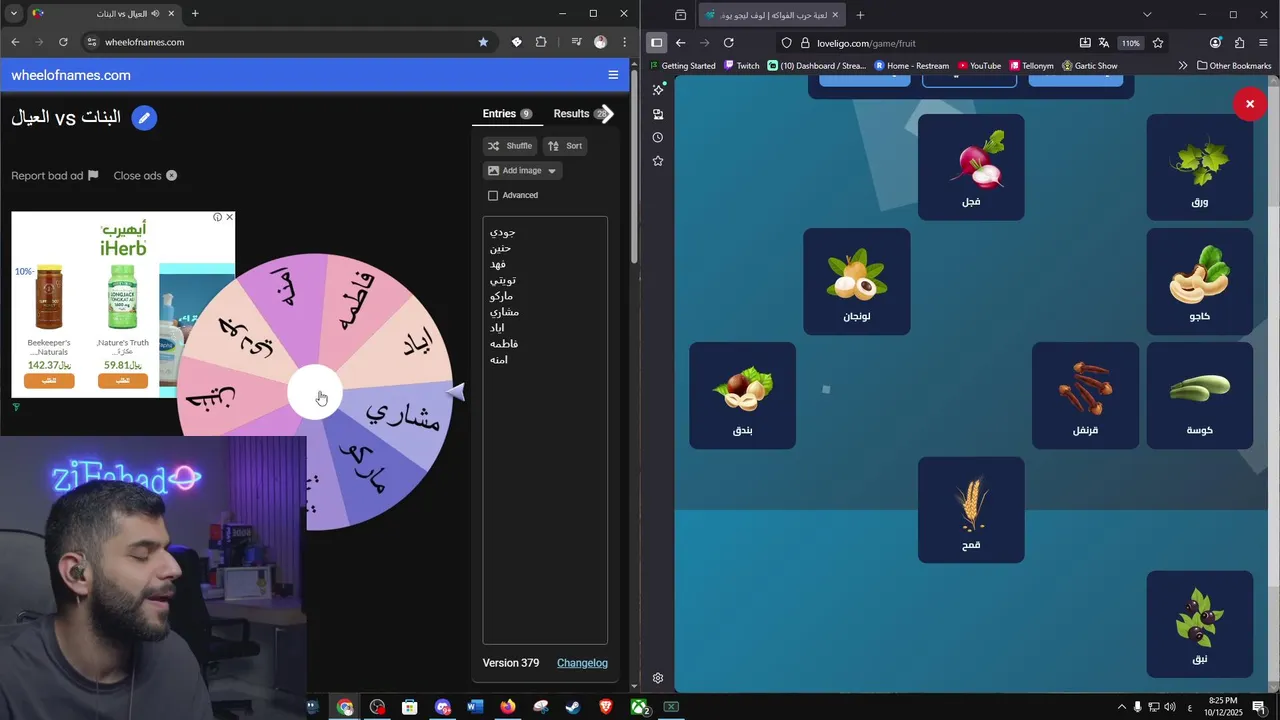Image resolution: width=1280 pixels, height=720 pixels.
Task: Open Tellonym bookmark
Action: point(1032,66)
